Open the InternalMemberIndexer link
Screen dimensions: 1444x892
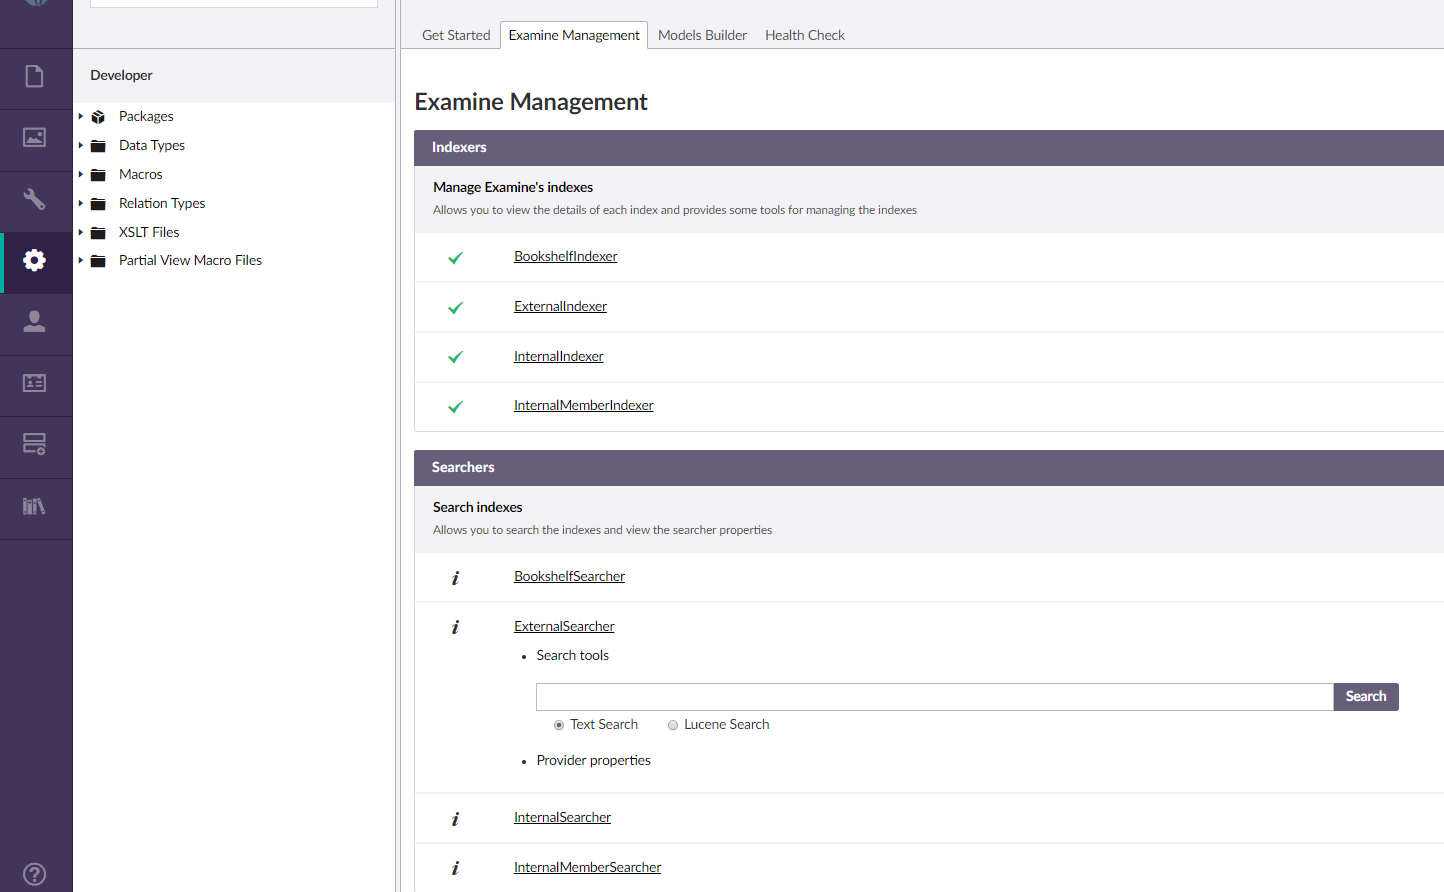pos(584,405)
